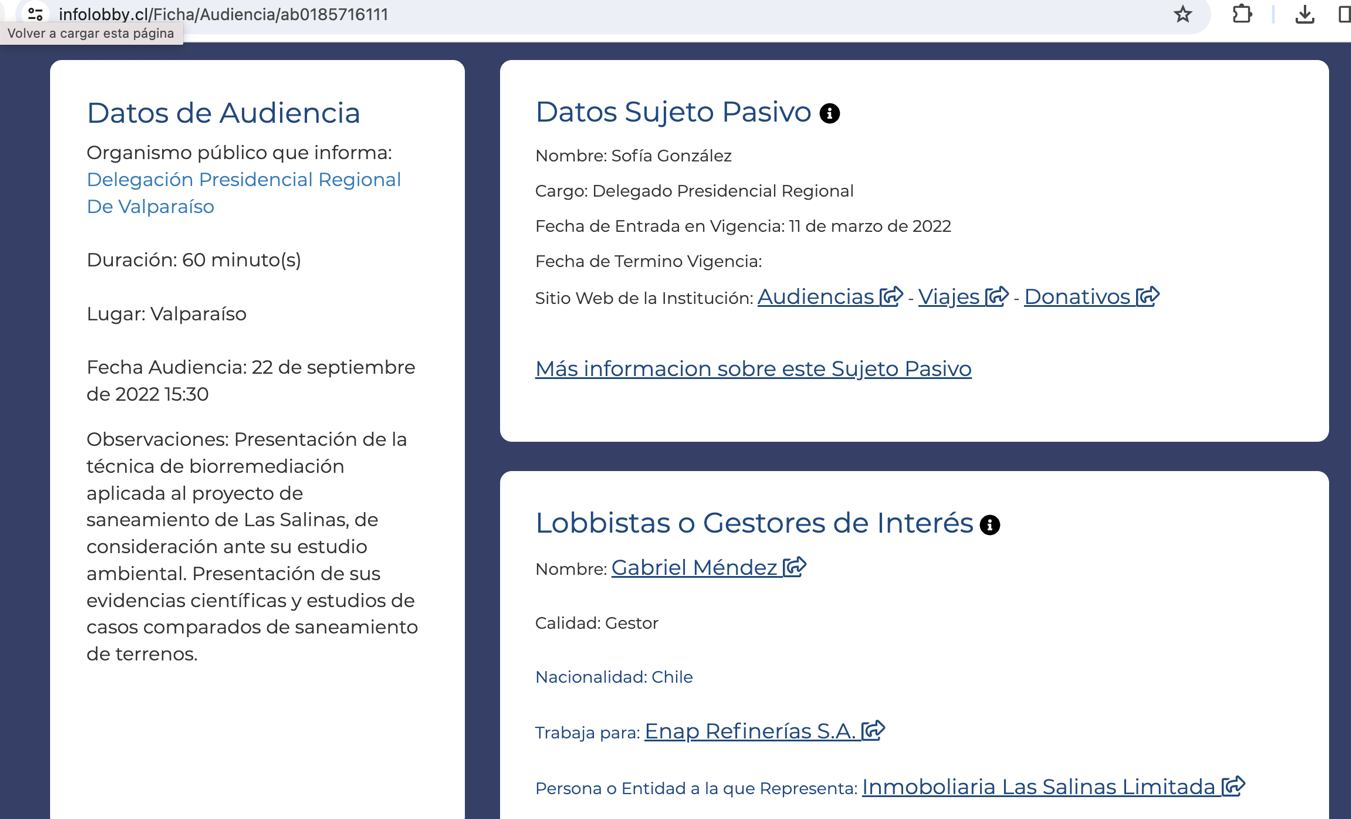Click the Fecha de Entrada en Vigencia text
The width and height of the screenshot is (1351, 819).
(743, 226)
